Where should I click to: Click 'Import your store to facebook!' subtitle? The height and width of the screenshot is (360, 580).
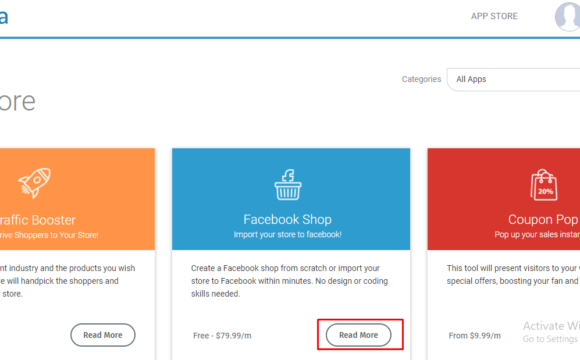[287, 235]
